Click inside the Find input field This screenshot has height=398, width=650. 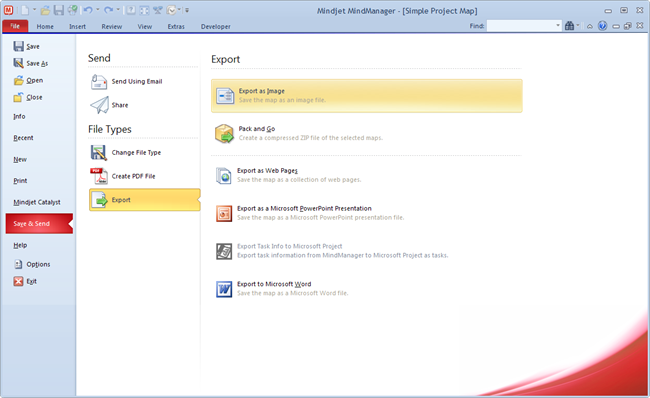[521, 26]
